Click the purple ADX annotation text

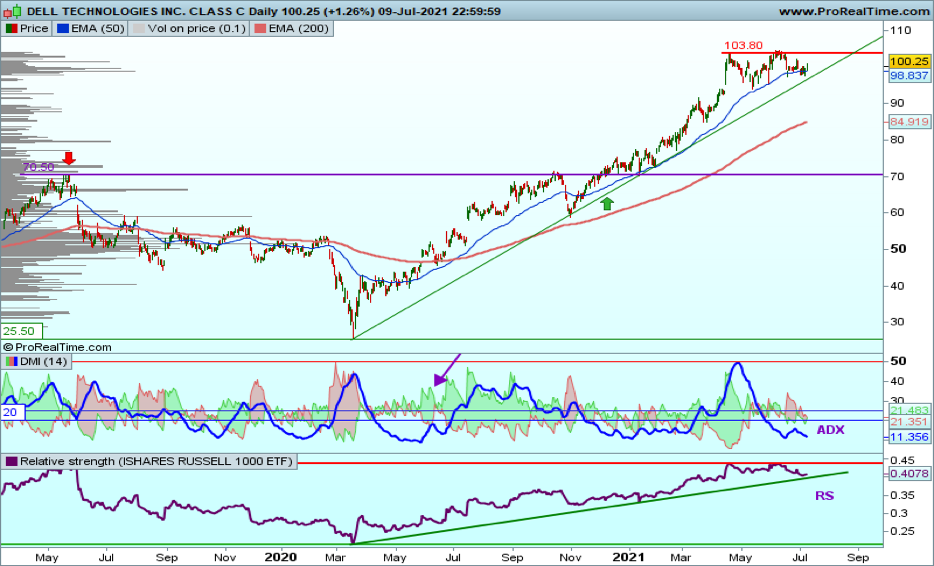click(830, 430)
